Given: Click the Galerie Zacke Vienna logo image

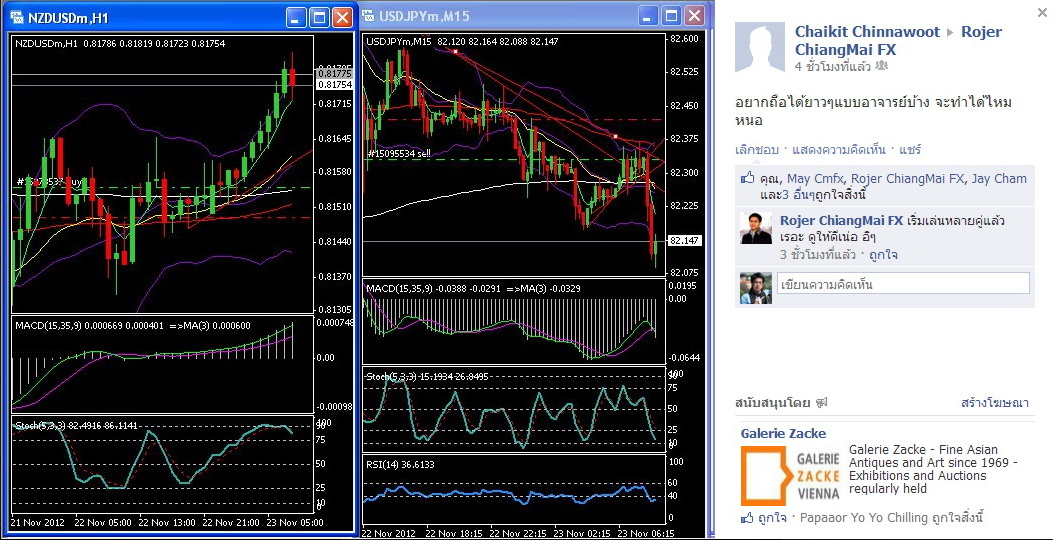Looking at the screenshot, I should pos(790,476).
